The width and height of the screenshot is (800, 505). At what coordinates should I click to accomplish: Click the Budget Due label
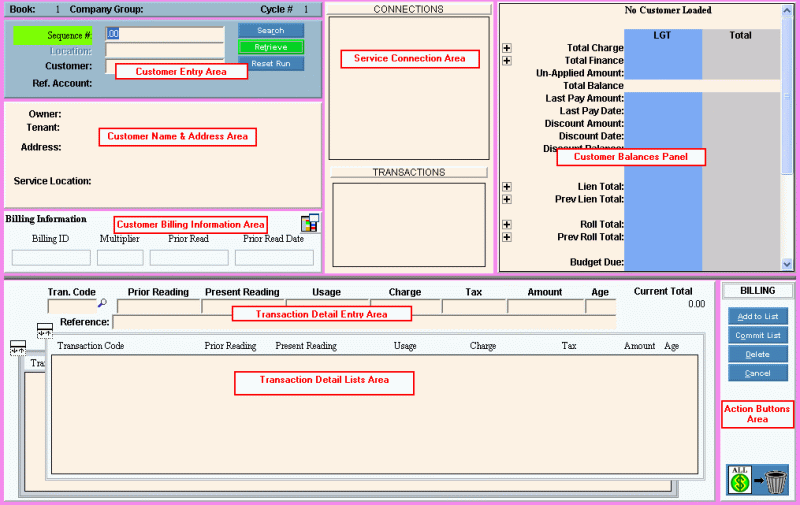596,262
